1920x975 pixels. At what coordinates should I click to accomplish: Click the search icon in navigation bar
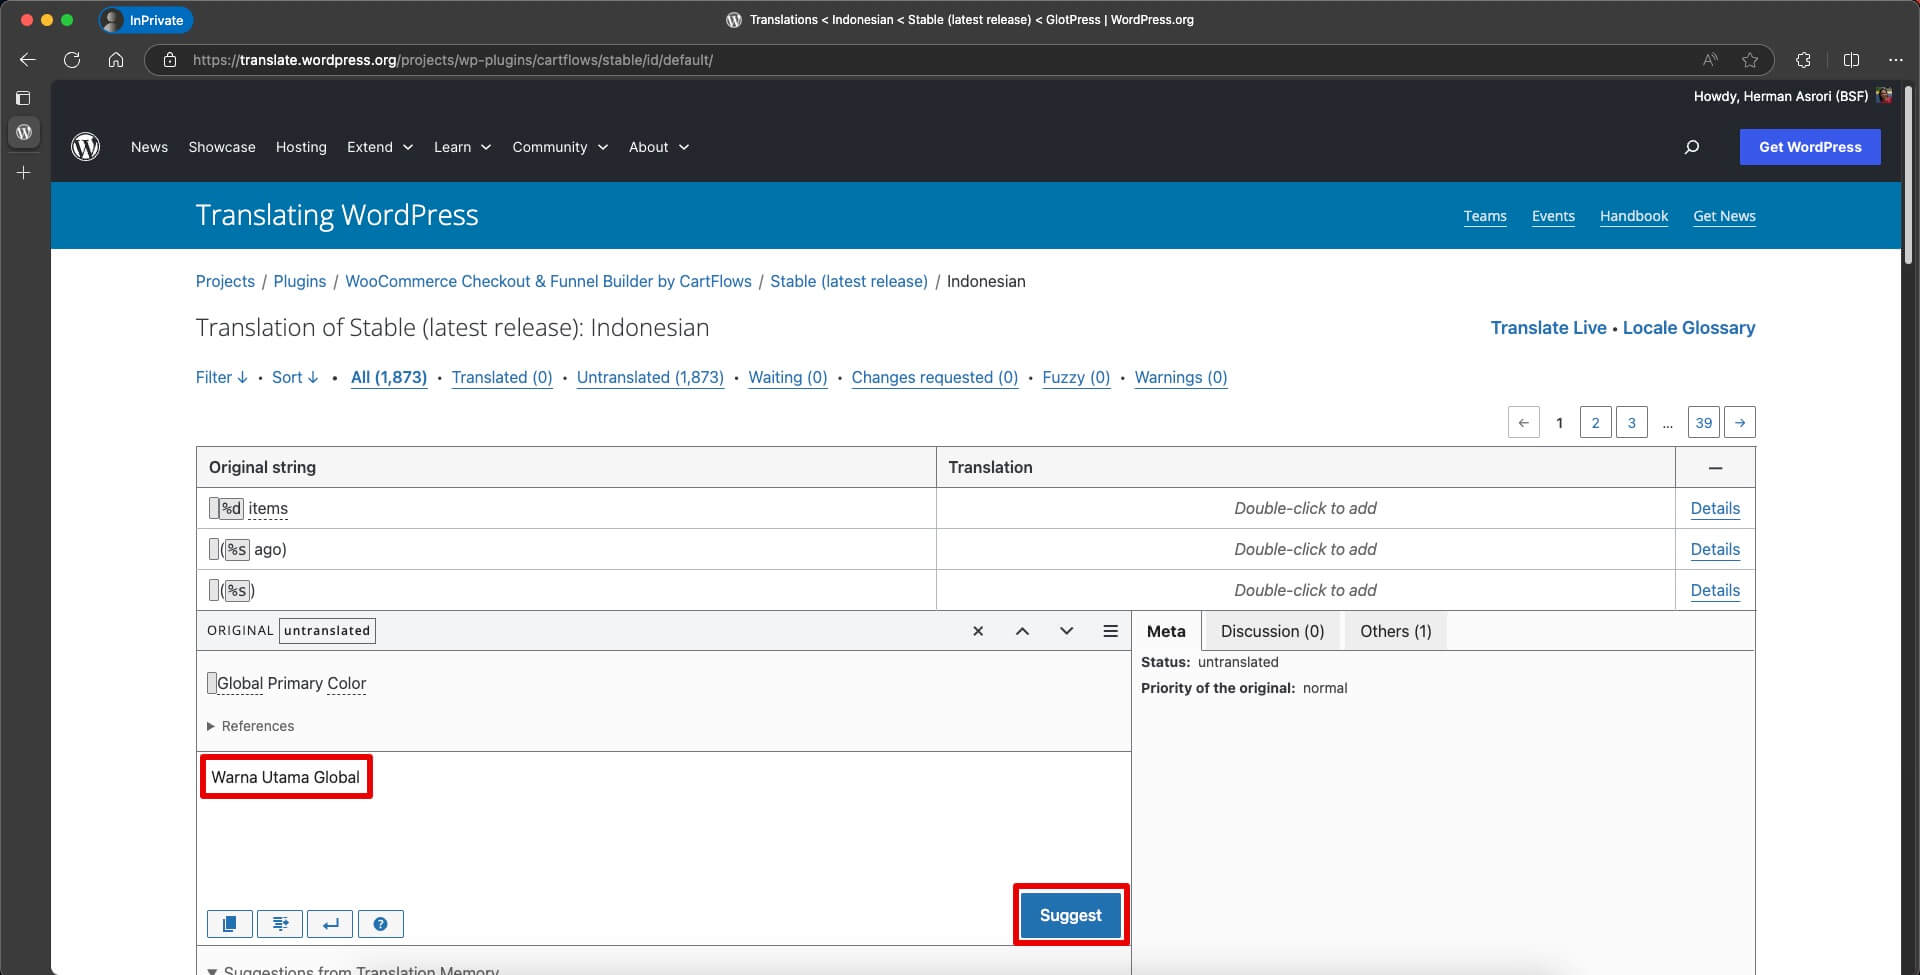click(x=1692, y=147)
